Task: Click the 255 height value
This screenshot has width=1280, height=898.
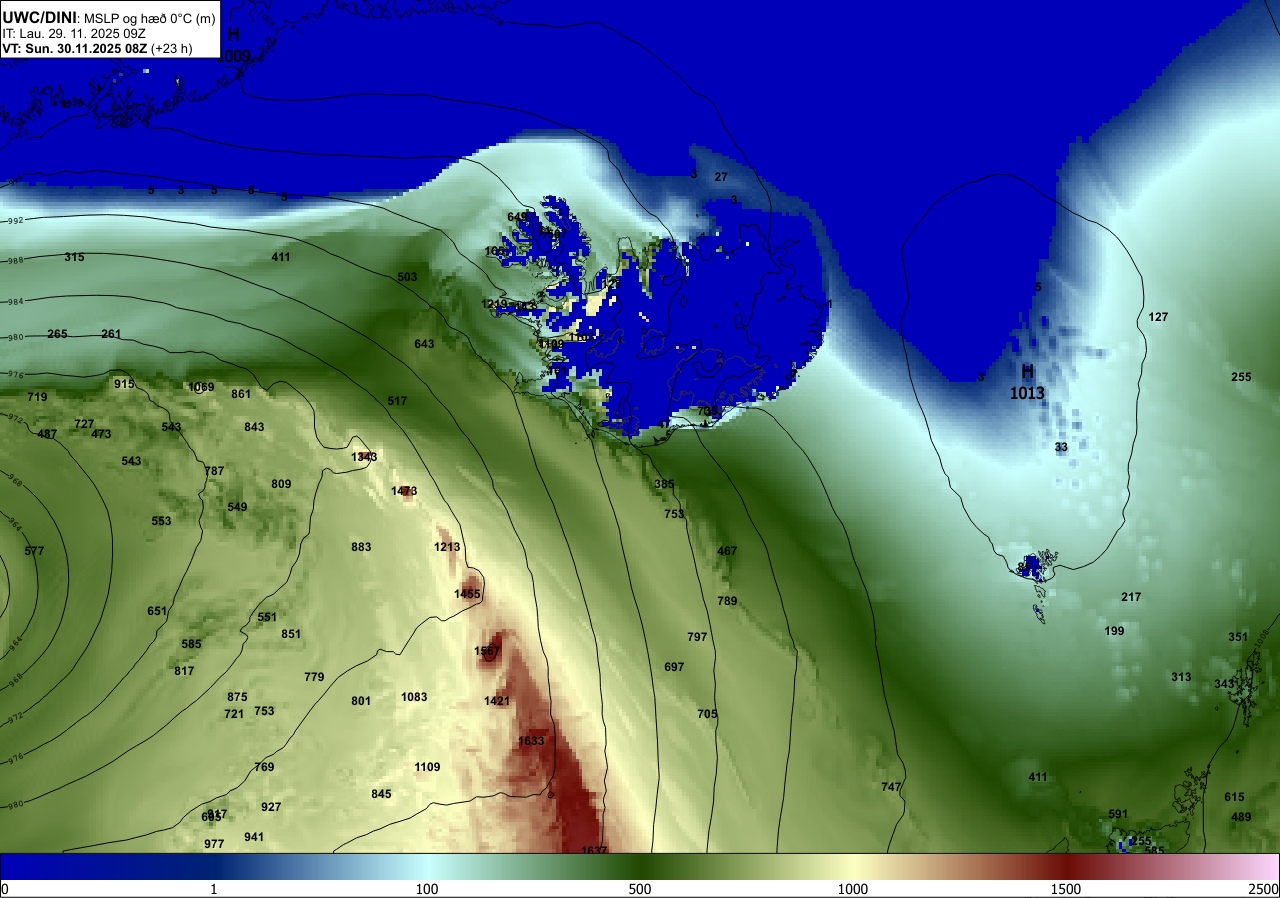Action: [1241, 377]
